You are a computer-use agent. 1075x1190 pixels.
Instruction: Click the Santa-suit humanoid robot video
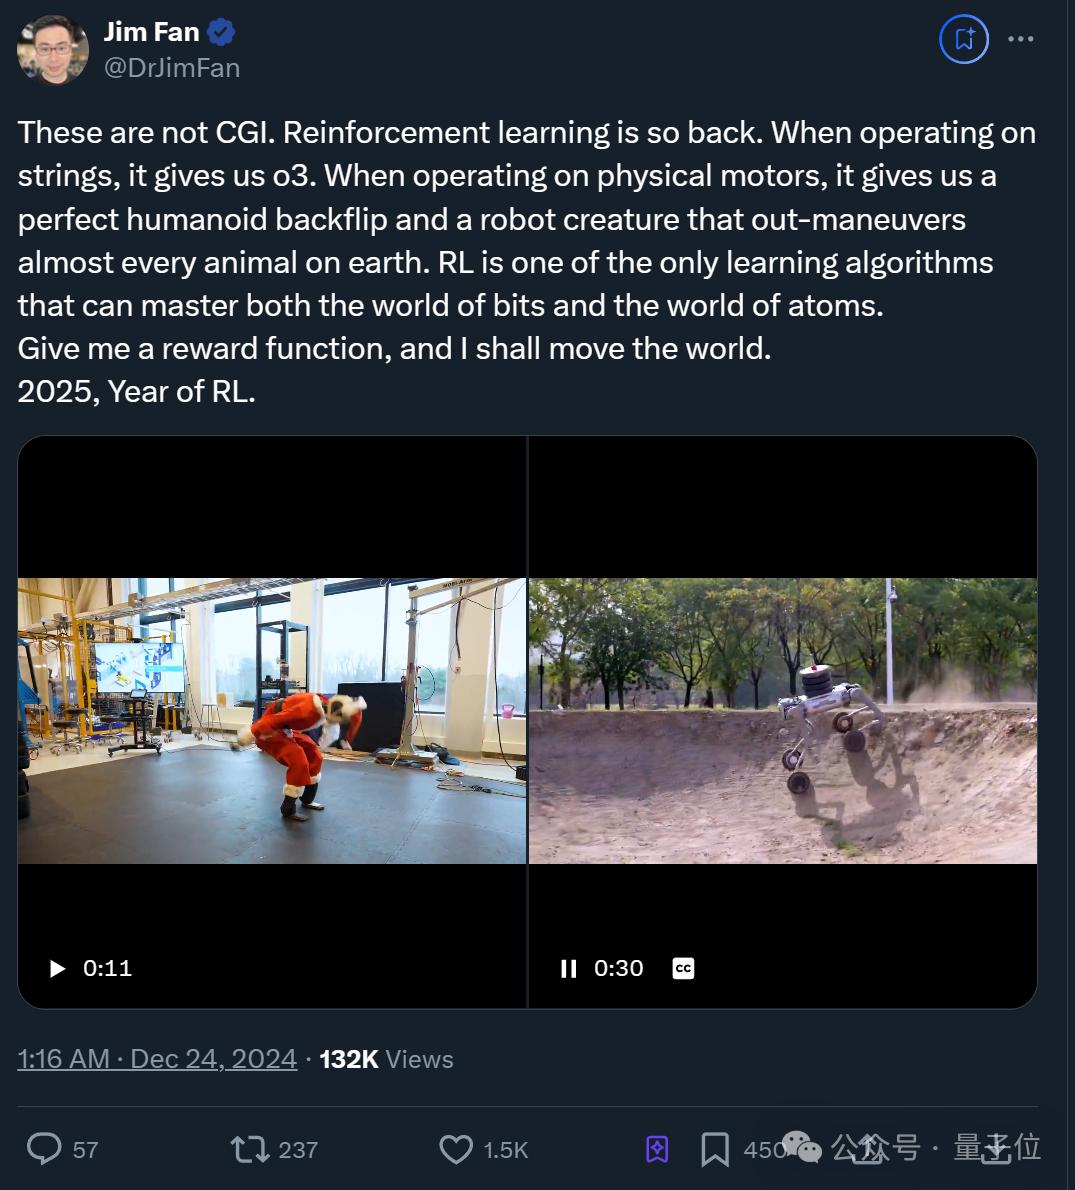(x=272, y=720)
